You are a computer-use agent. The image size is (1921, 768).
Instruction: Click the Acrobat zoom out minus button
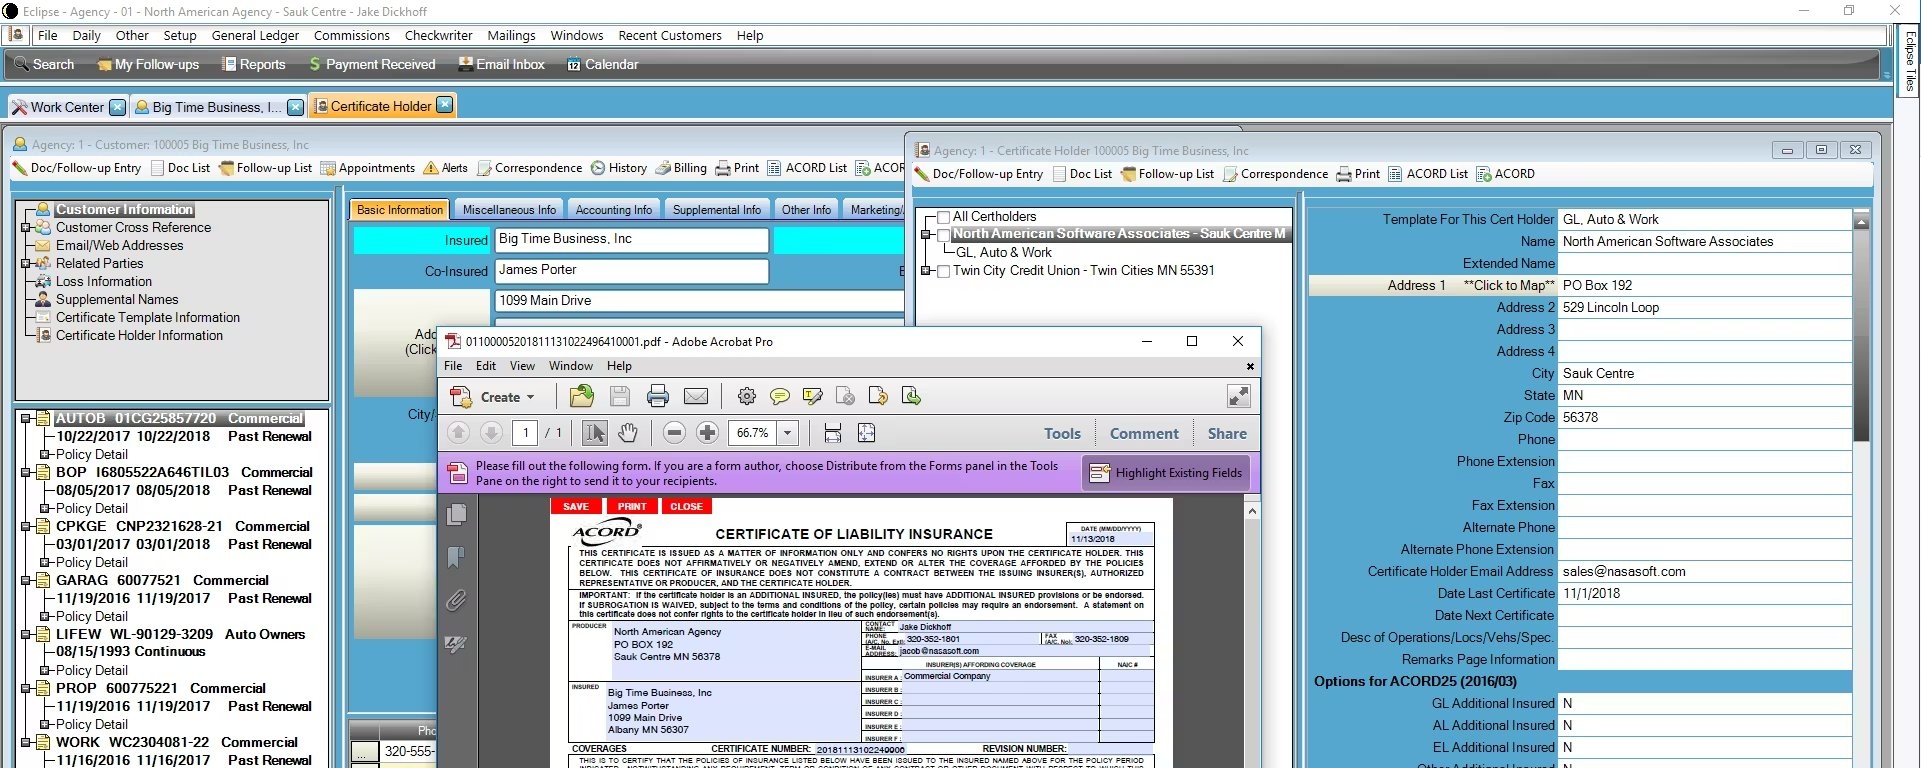(x=674, y=433)
